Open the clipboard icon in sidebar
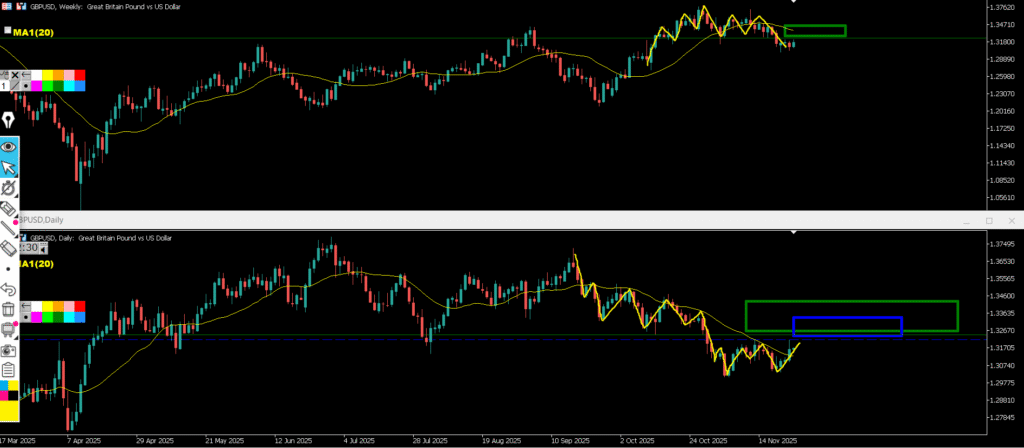This screenshot has height=448, width=1024. point(9,371)
